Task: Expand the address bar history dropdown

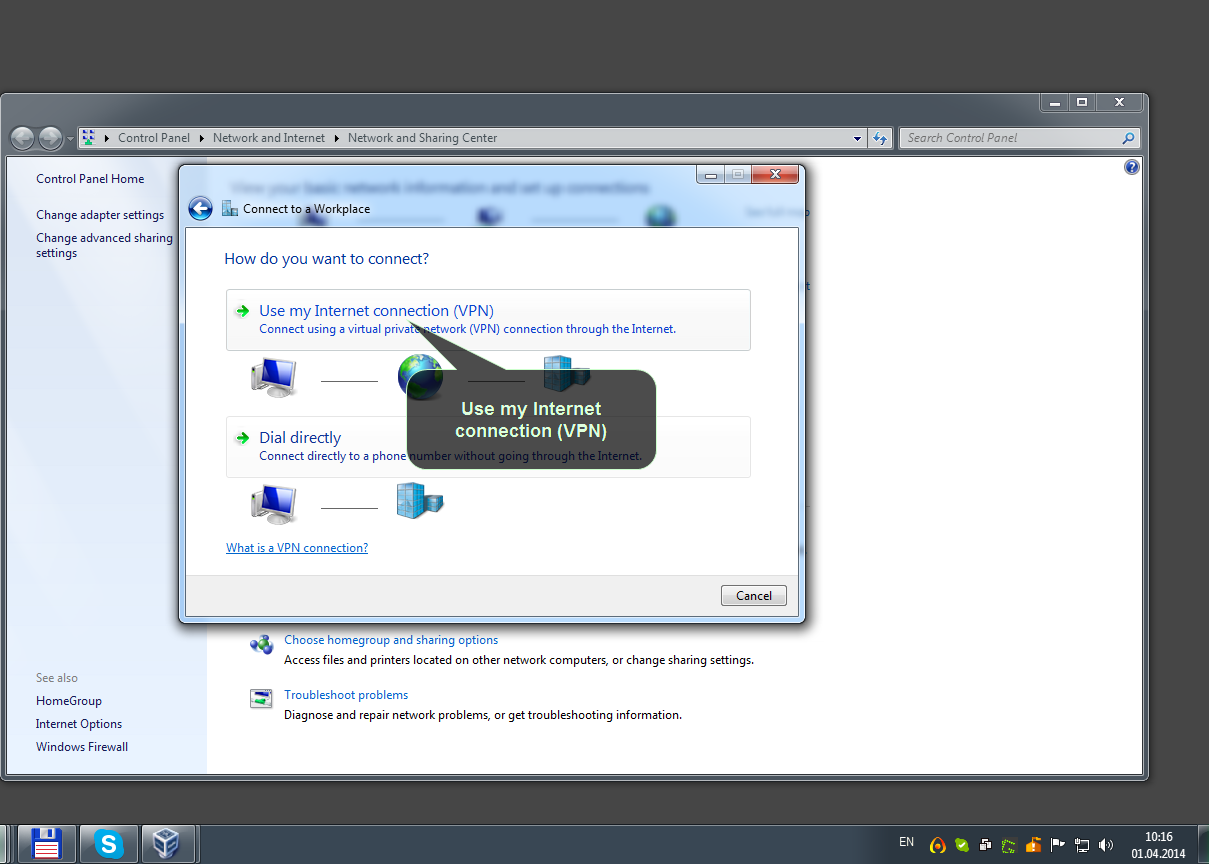Action: tap(857, 138)
